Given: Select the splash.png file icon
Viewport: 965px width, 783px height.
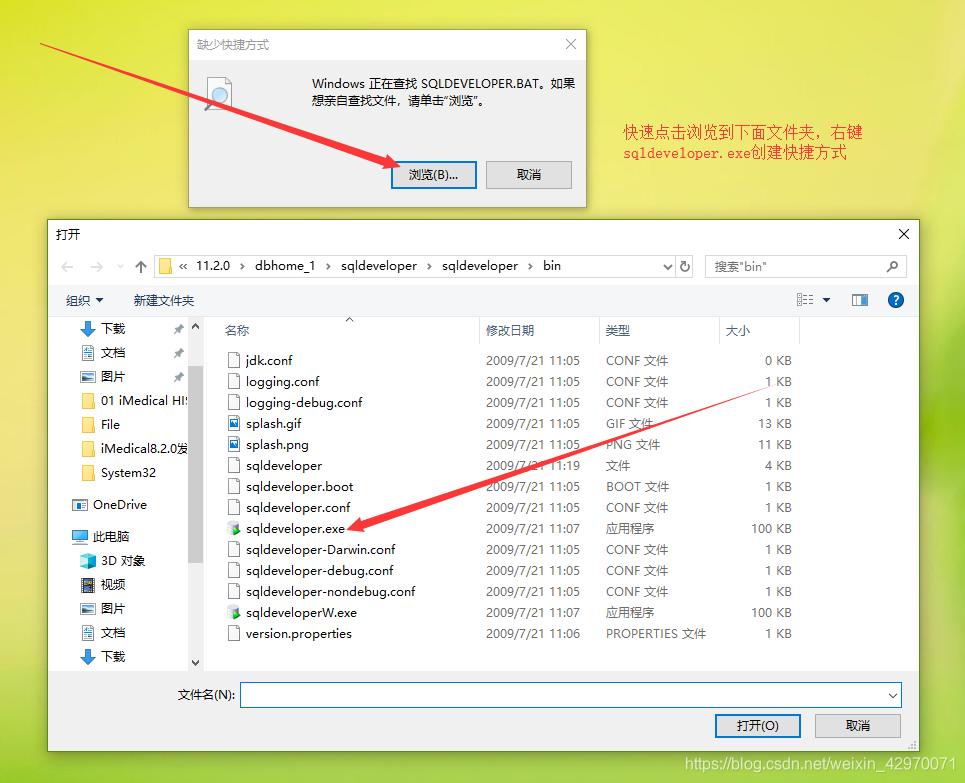Looking at the screenshot, I should point(234,444).
